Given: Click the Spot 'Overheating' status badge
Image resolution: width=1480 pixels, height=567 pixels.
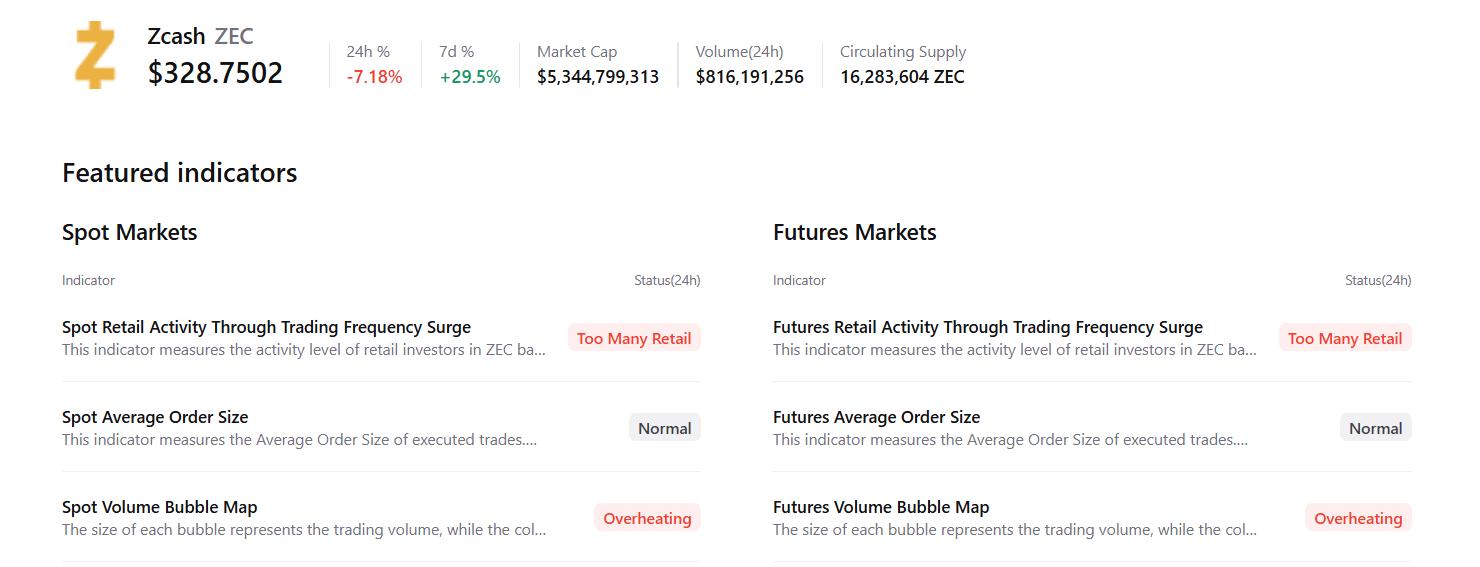Looking at the screenshot, I should [x=647, y=518].
